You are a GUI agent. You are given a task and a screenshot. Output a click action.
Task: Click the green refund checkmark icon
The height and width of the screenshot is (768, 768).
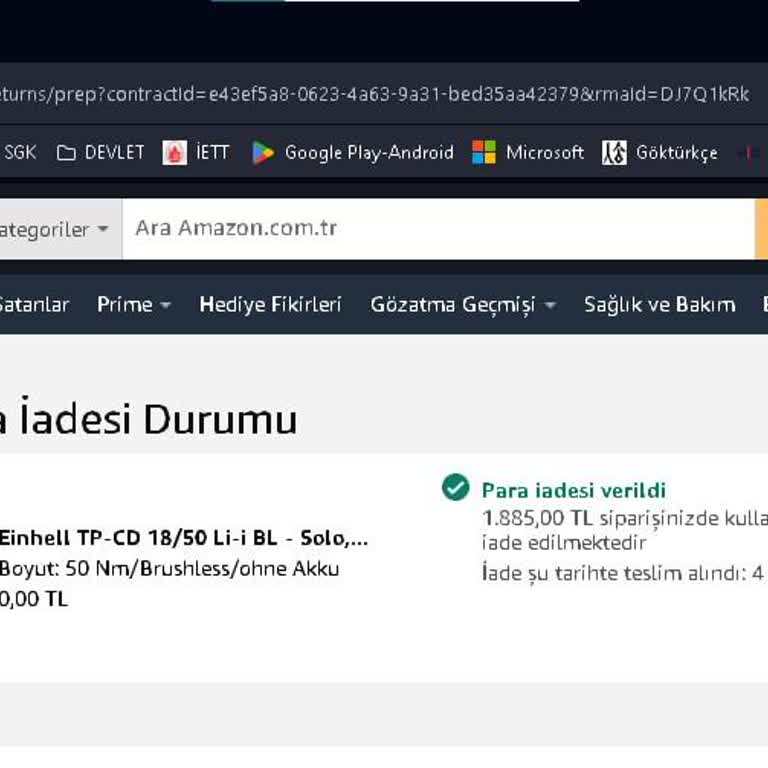[x=456, y=487]
